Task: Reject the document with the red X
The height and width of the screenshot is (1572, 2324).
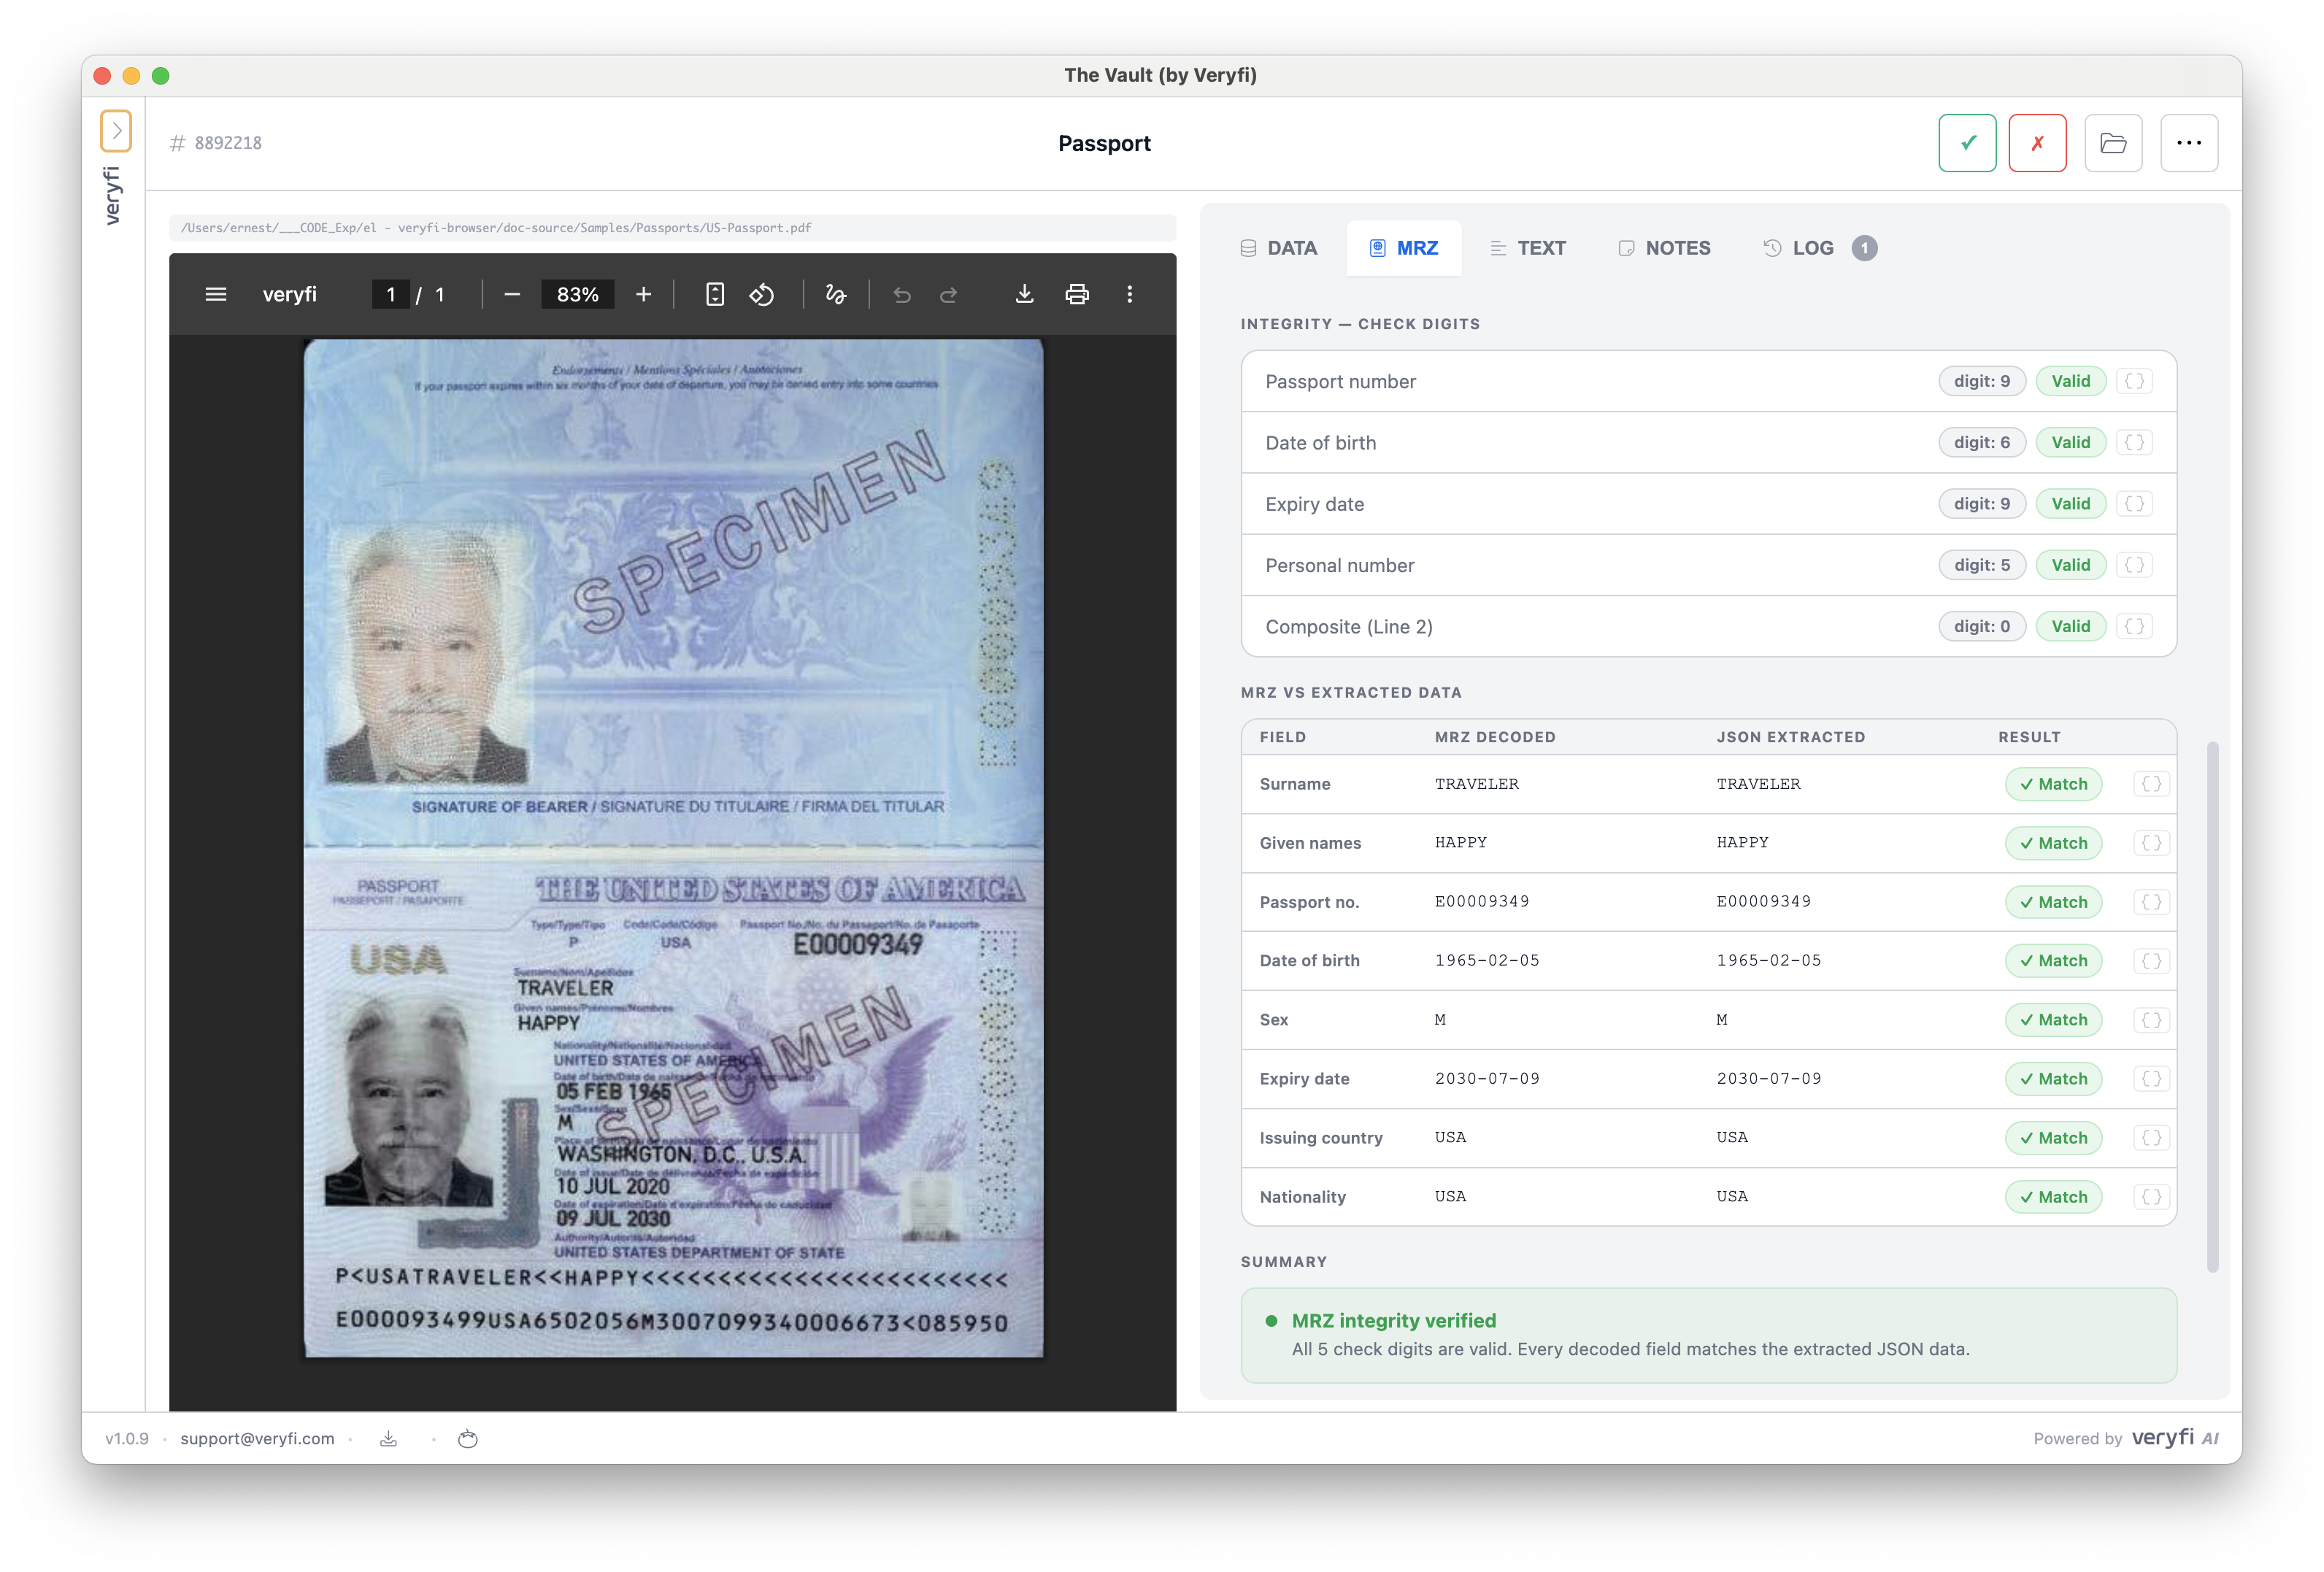Action: pos(2037,142)
